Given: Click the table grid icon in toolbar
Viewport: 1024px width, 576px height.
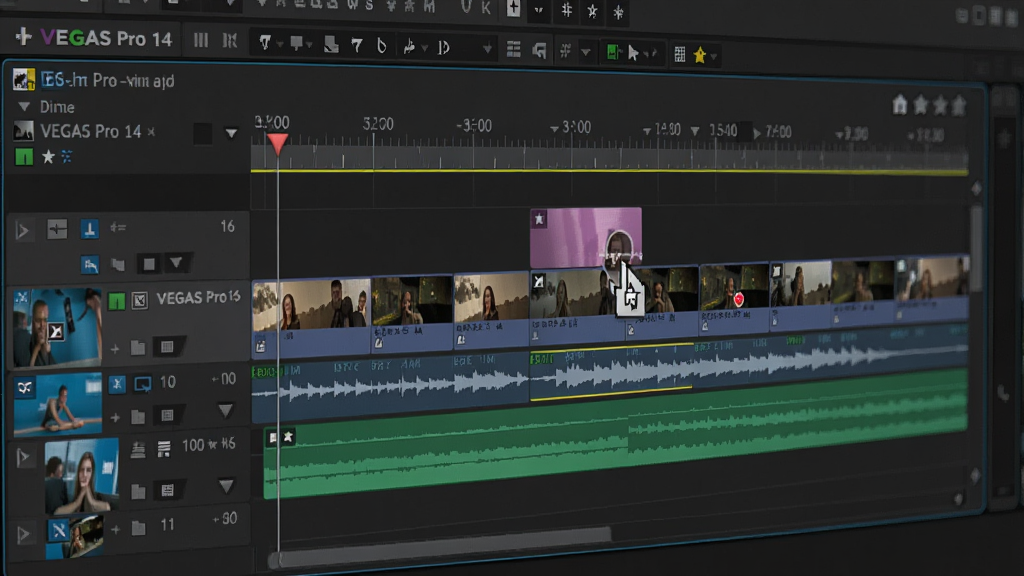Looking at the screenshot, I should (680, 54).
